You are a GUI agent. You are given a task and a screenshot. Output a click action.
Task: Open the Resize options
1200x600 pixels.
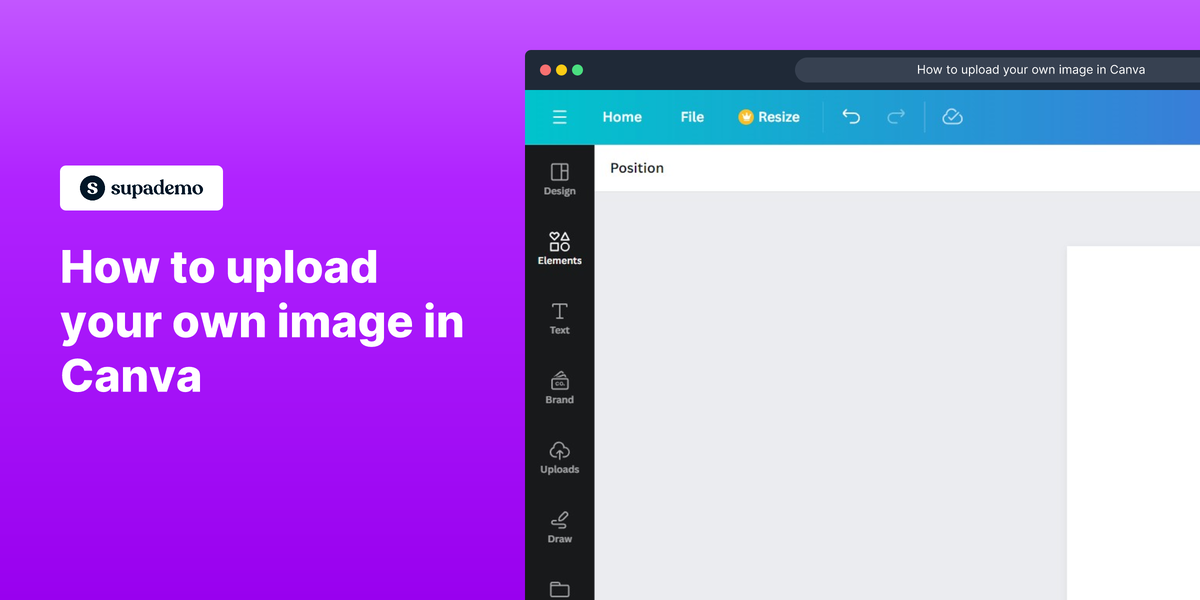[778, 117]
